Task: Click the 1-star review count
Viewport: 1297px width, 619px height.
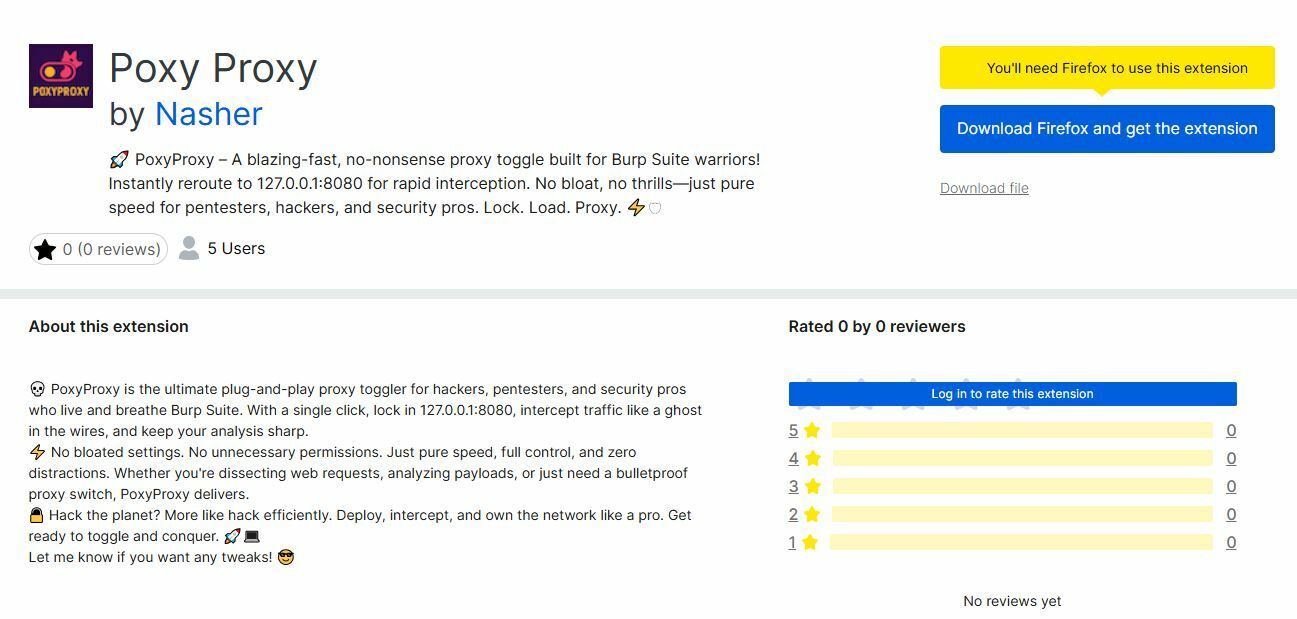Action: tap(1231, 543)
